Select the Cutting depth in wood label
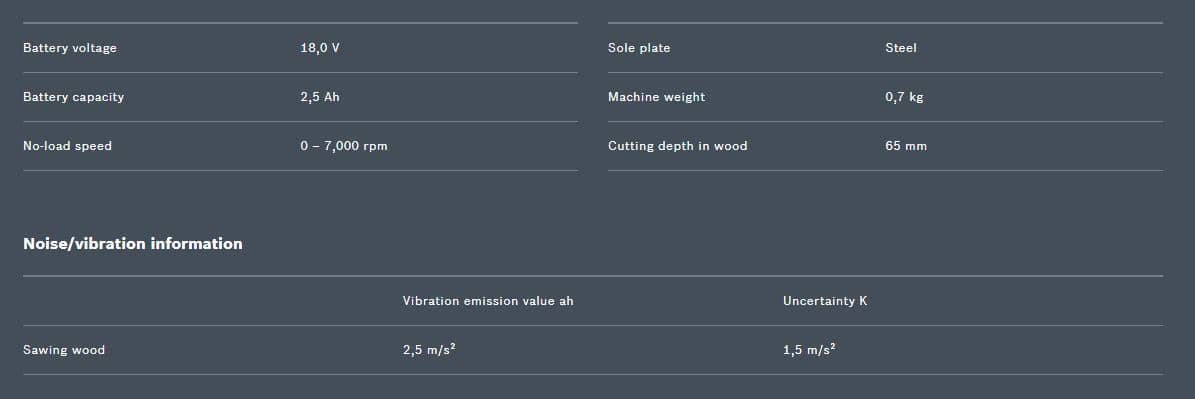Viewport: 1195px width, 399px height. (678, 146)
